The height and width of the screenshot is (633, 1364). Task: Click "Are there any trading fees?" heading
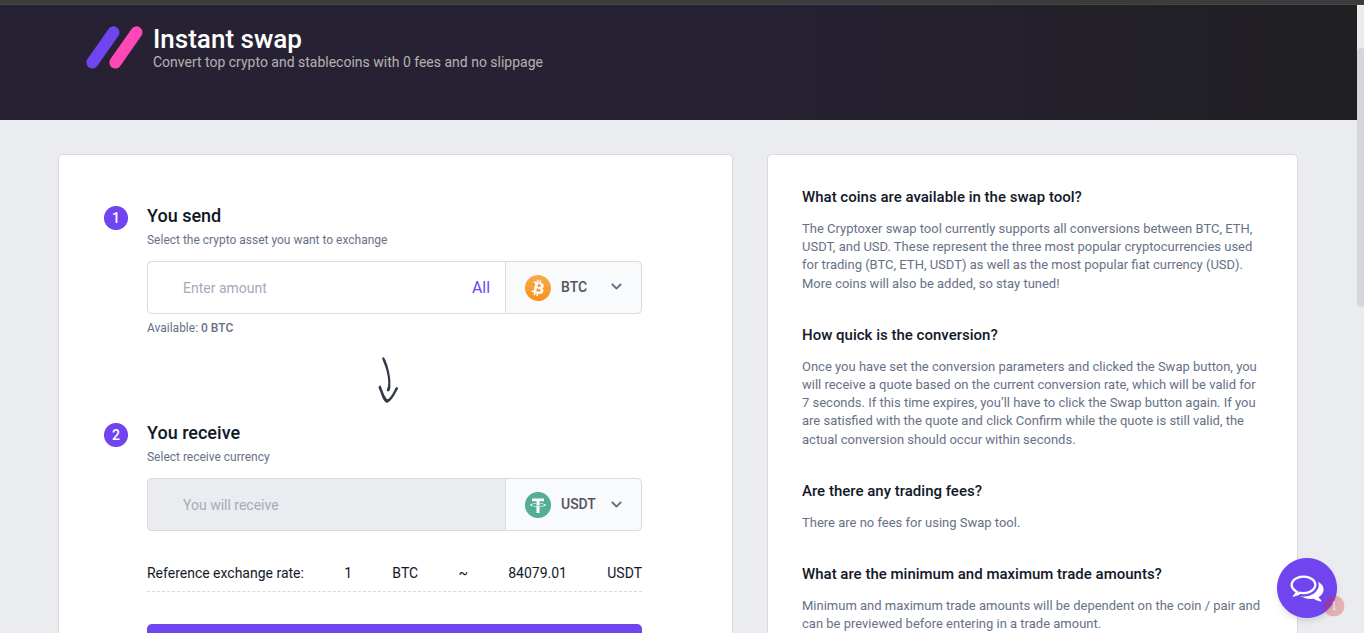coord(892,491)
